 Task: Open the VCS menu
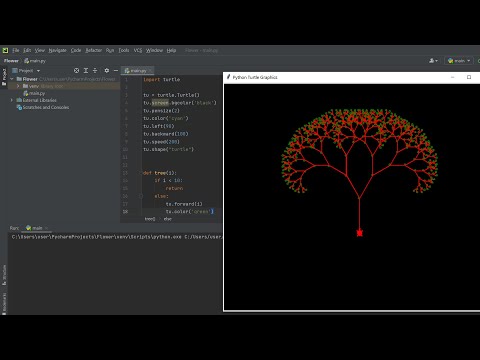138,50
